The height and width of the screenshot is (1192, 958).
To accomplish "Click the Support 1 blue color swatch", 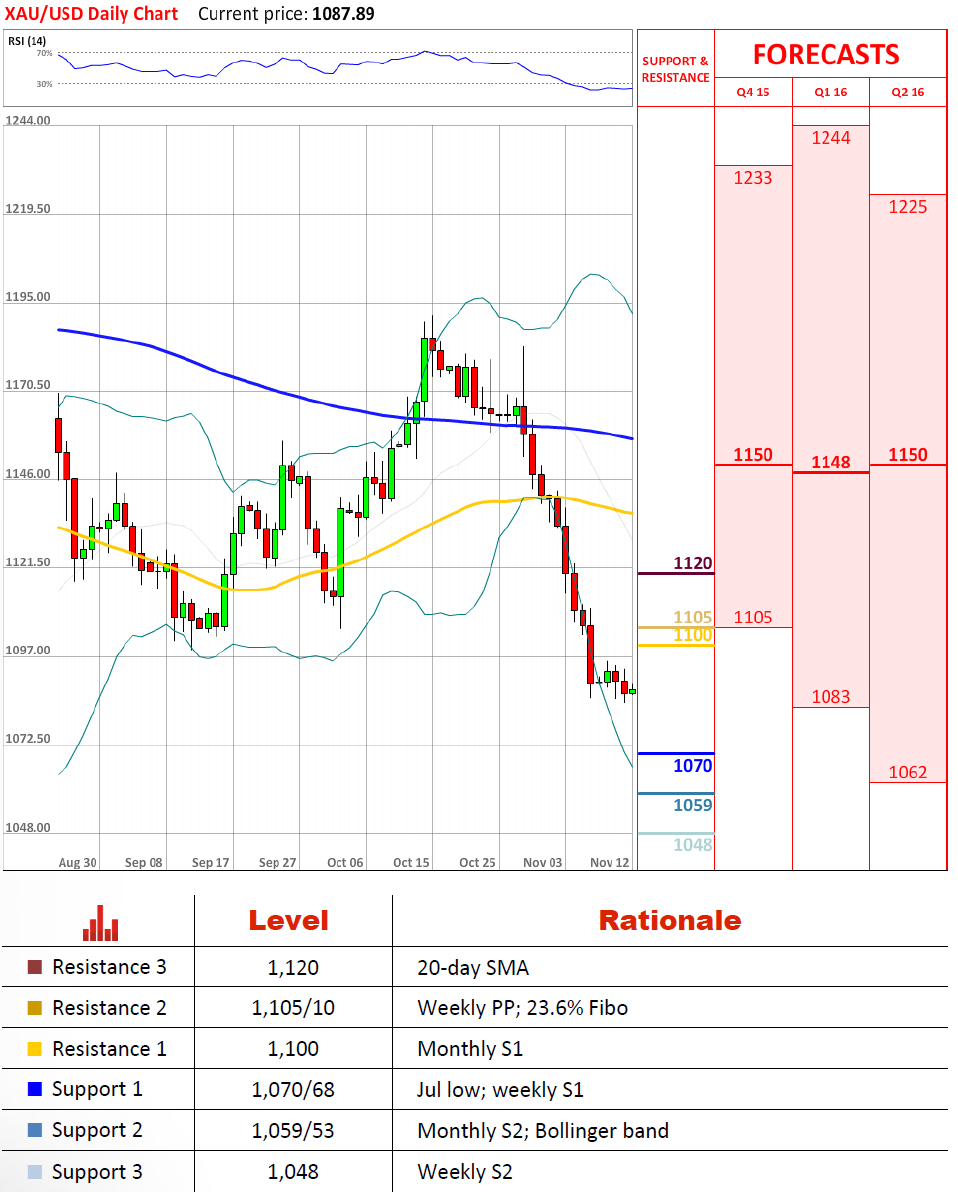I will [35, 1089].
